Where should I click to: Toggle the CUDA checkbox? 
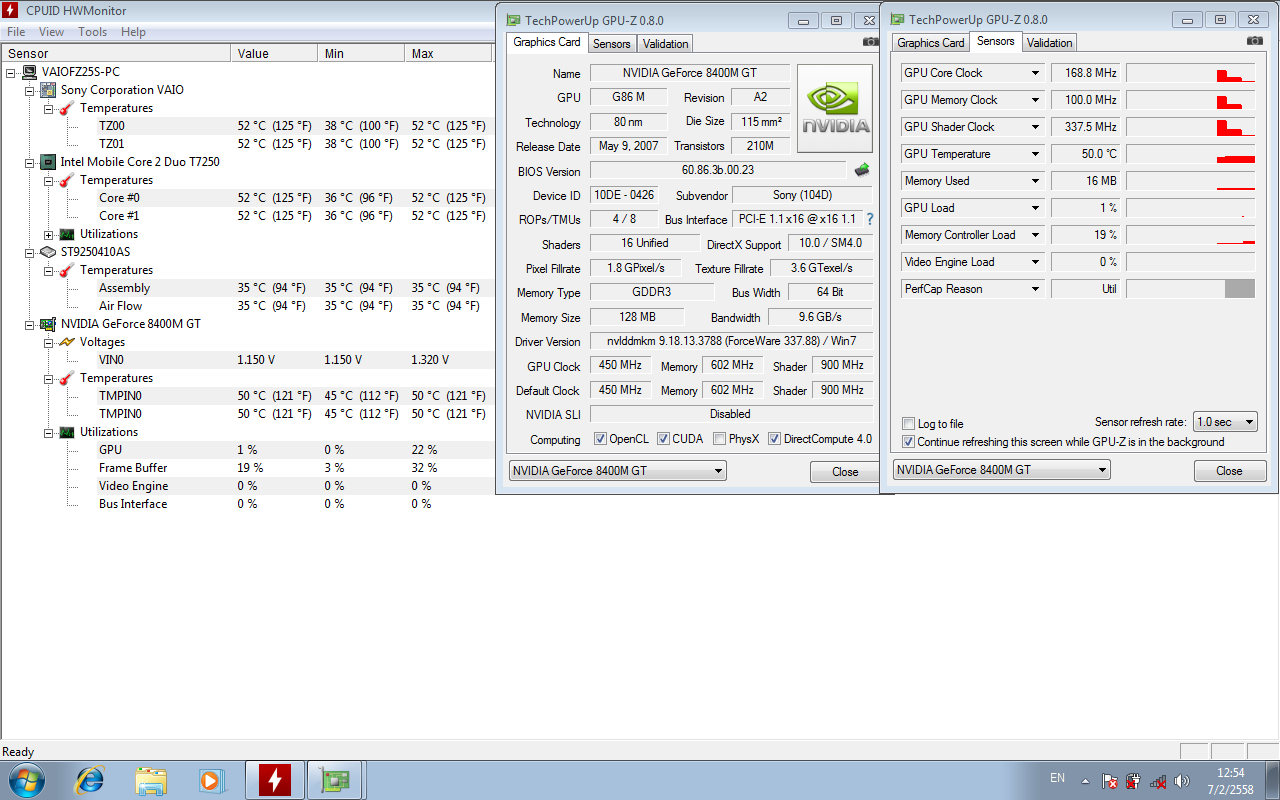pos(663,439)
